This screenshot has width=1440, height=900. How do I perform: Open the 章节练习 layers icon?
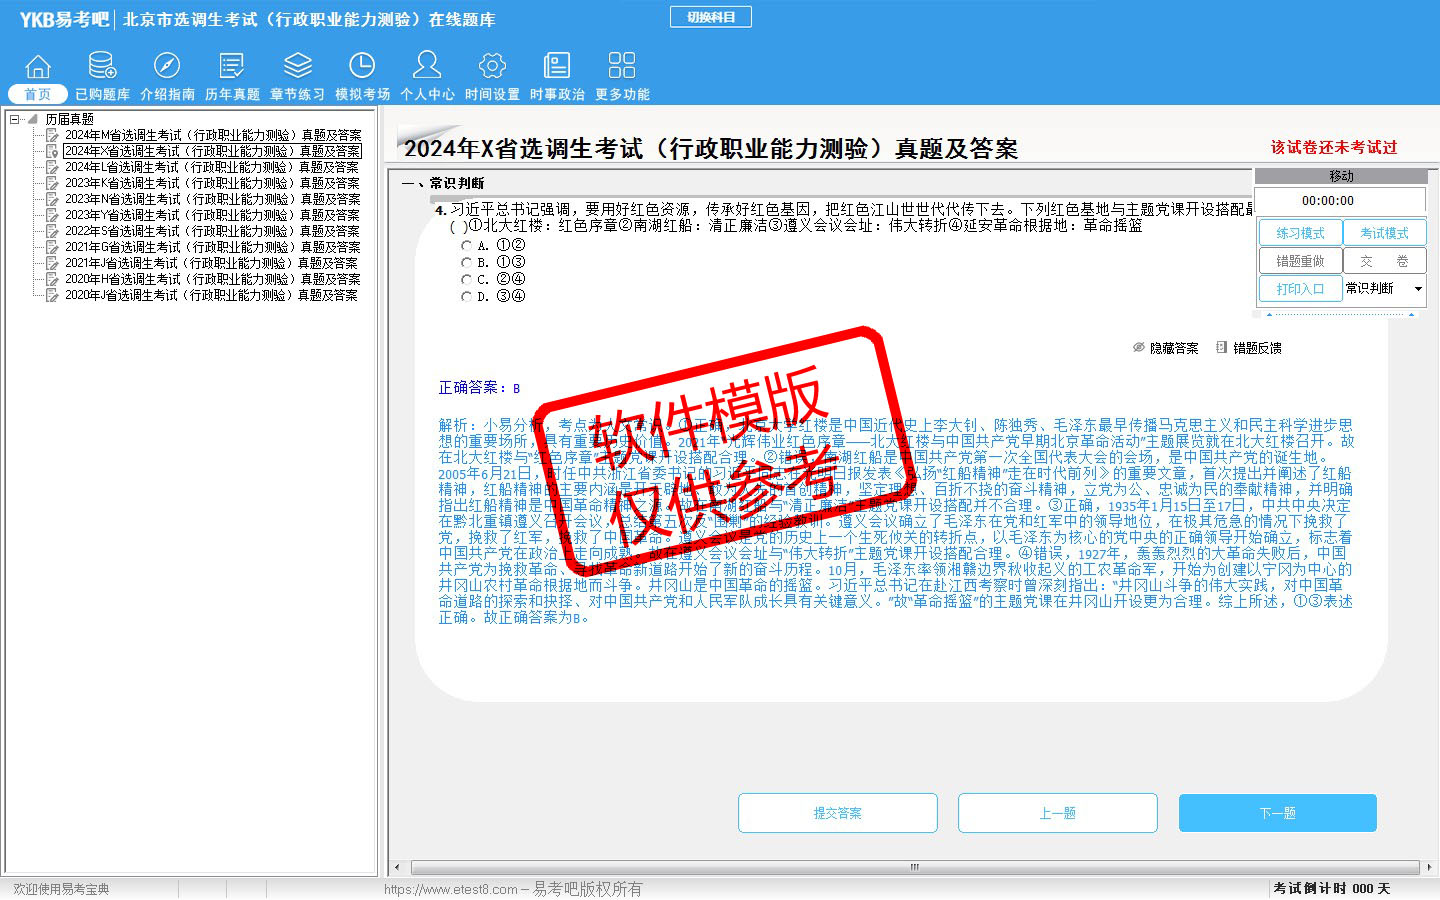pos(297,67)
